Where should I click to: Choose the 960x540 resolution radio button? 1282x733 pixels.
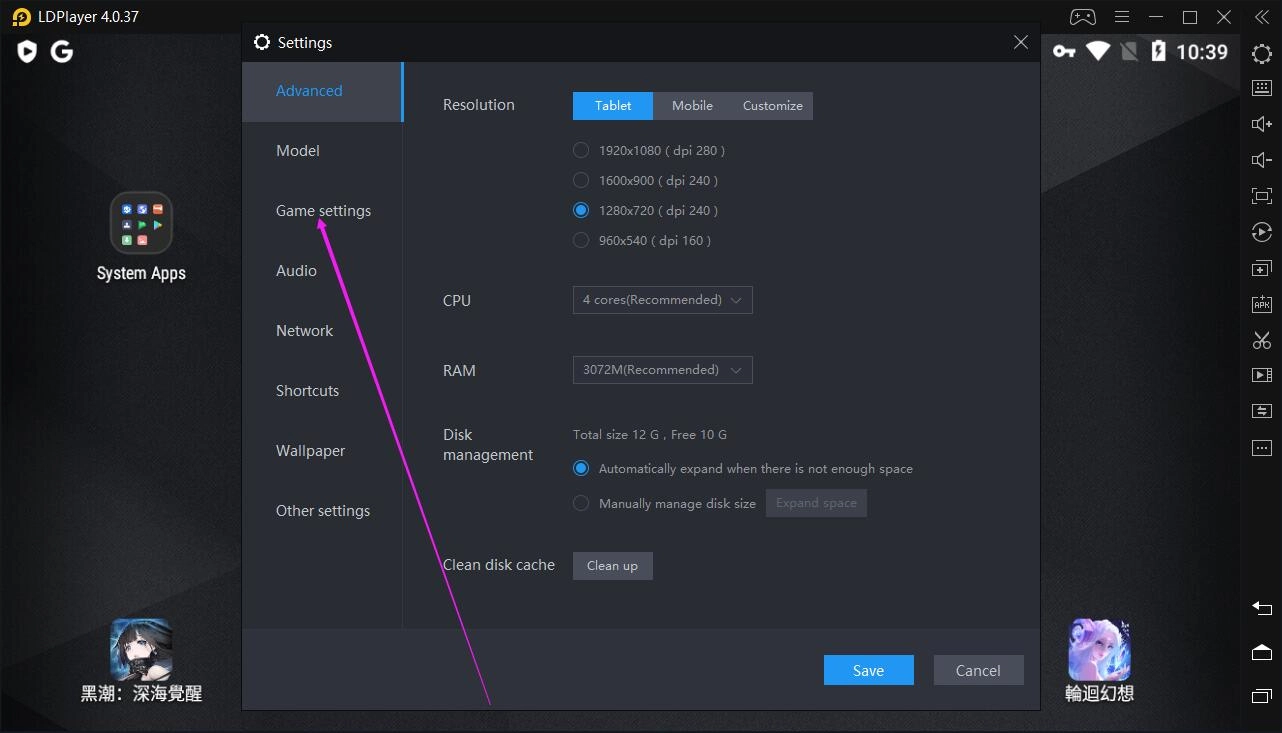click(x=581, y=240)
